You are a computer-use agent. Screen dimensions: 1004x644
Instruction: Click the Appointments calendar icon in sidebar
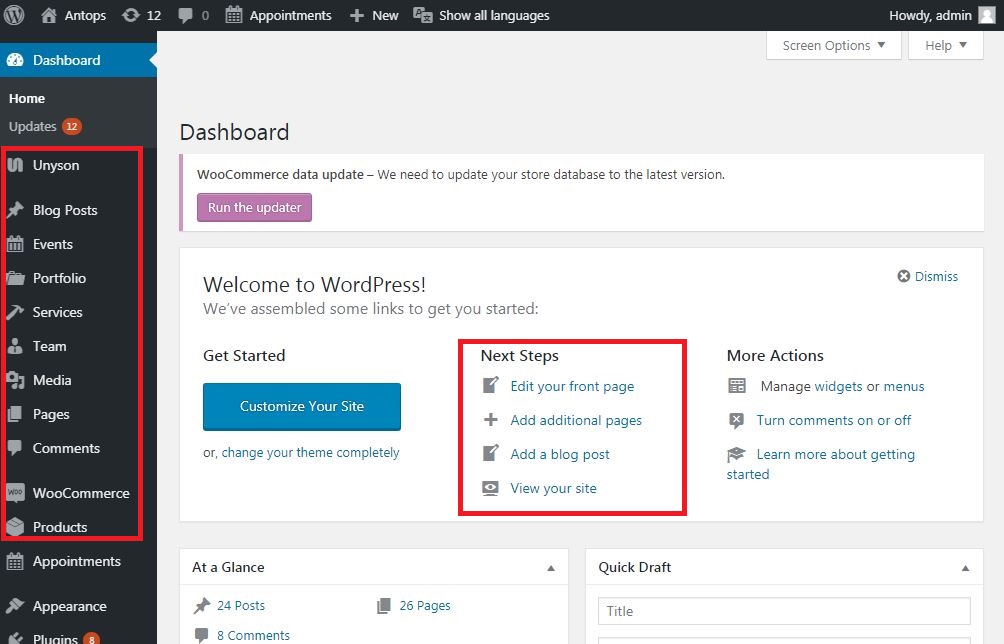15,561
